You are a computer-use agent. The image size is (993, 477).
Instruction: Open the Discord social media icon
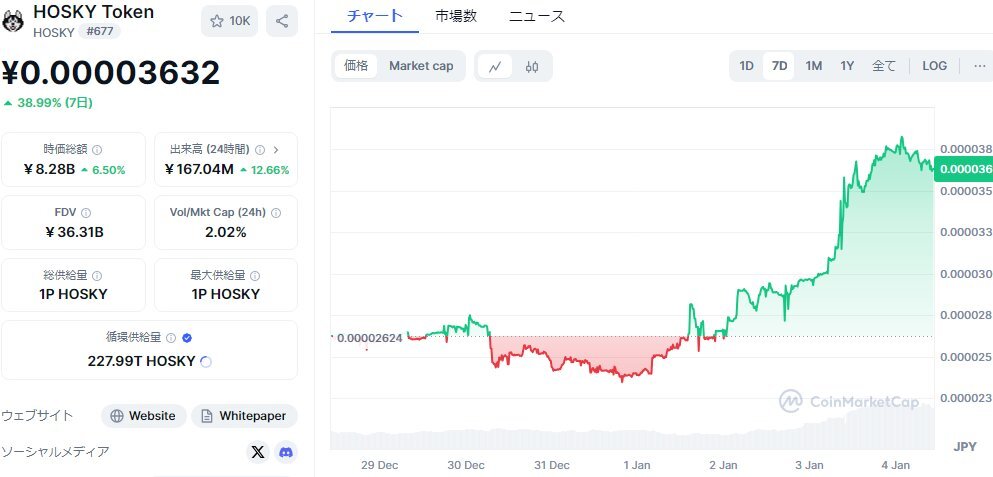[x=286, y=452]
